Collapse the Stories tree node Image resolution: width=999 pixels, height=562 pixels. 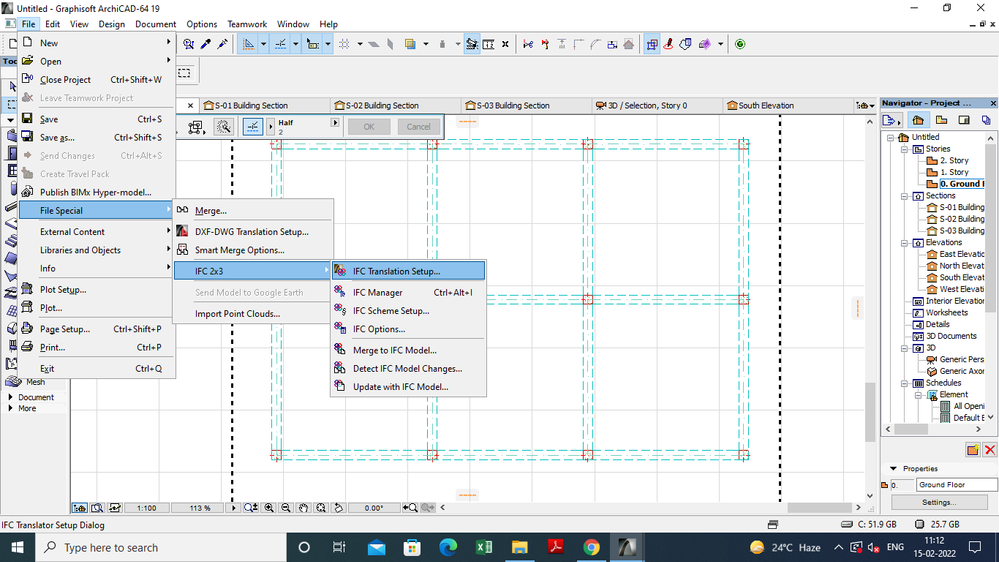904,149
